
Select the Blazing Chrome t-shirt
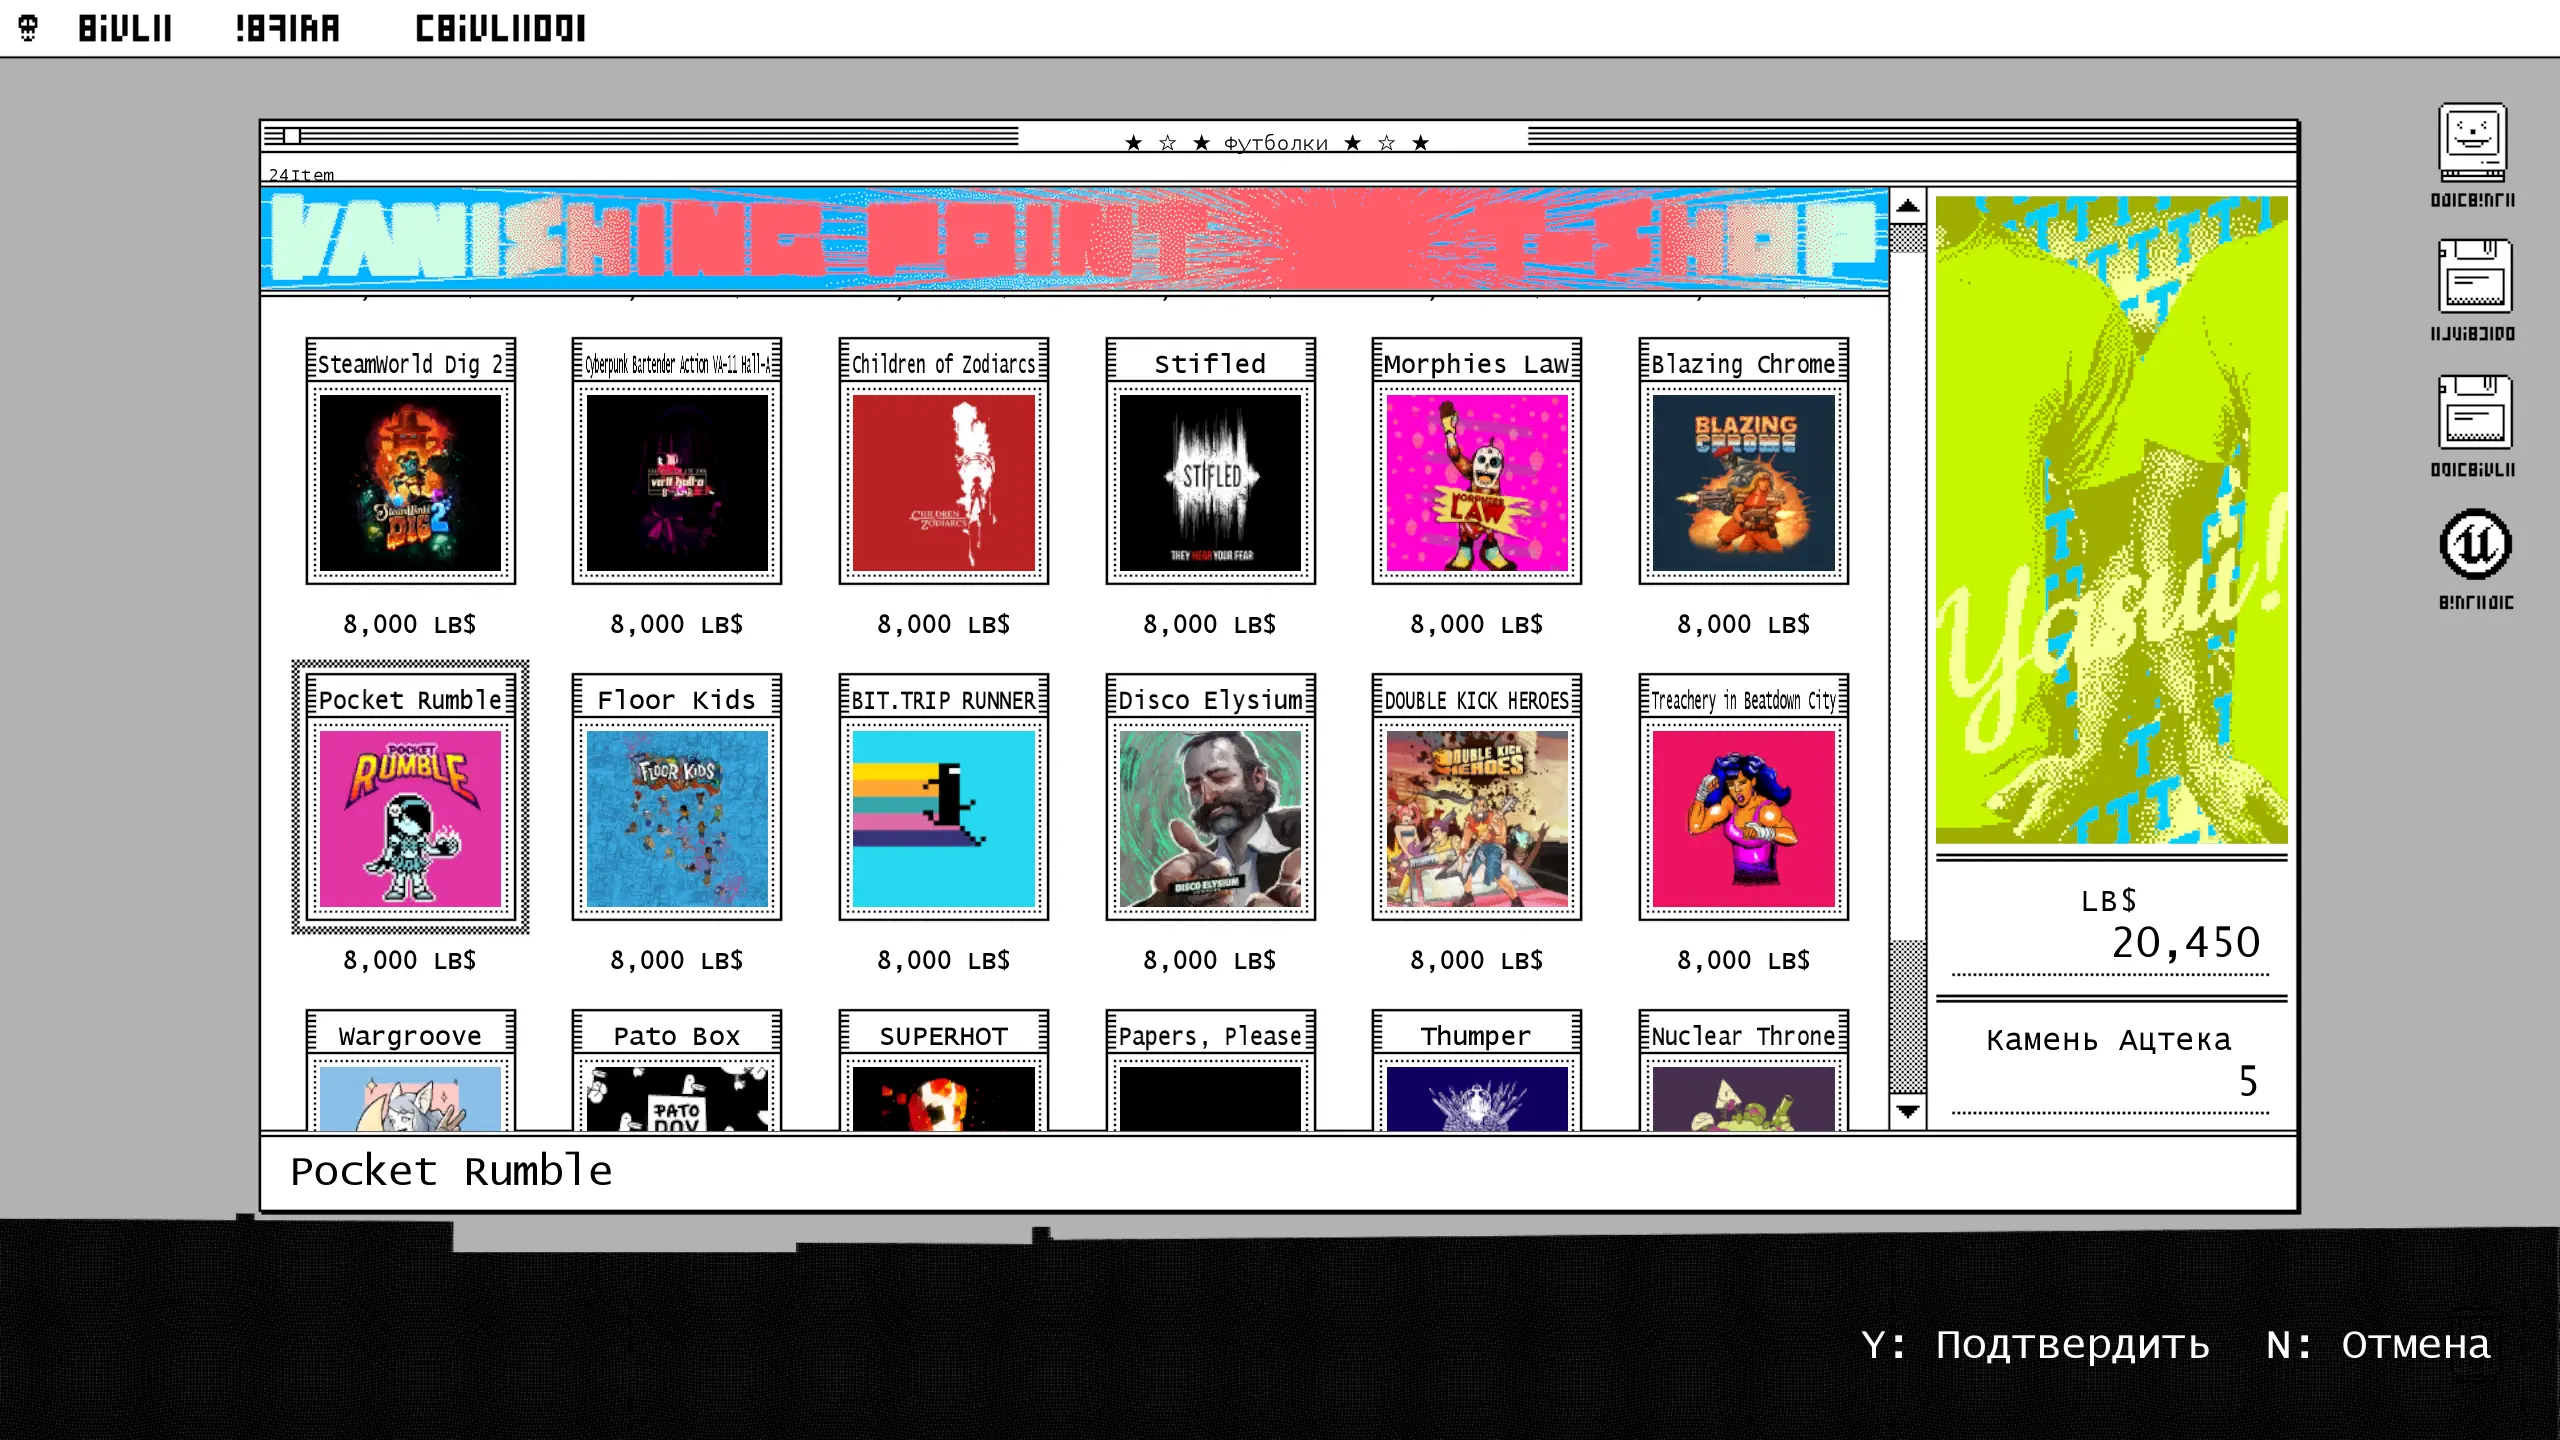click(x=1743, y=482)
